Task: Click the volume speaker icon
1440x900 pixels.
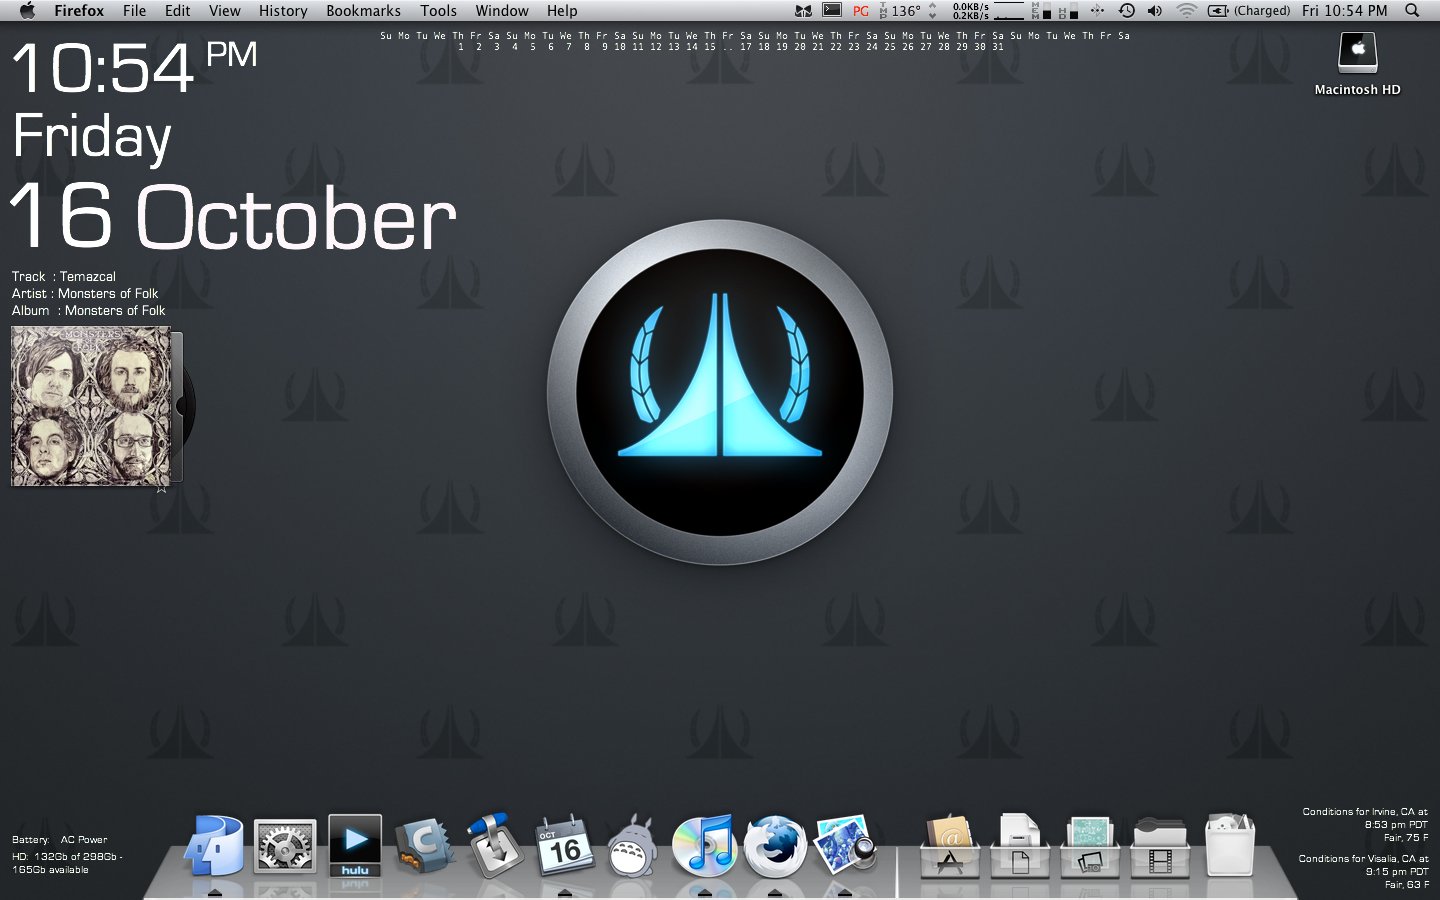Action: (1155, 10)
